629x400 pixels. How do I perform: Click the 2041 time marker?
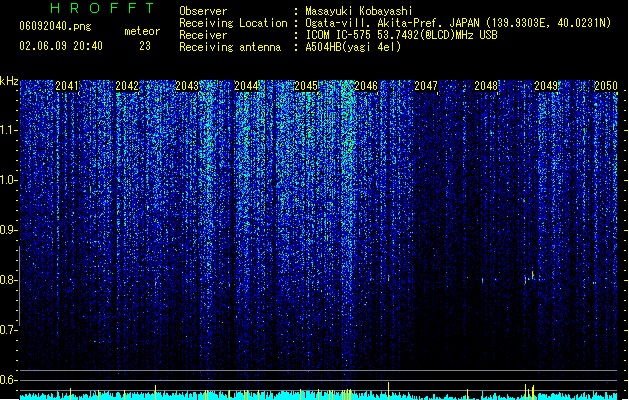click(67, 86)
